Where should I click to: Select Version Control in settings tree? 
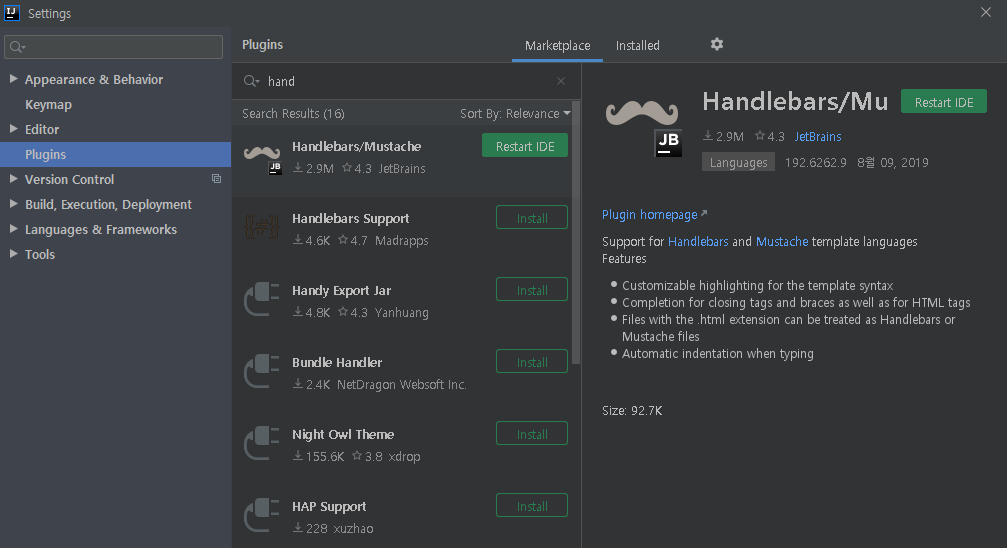tap(69, 179)
